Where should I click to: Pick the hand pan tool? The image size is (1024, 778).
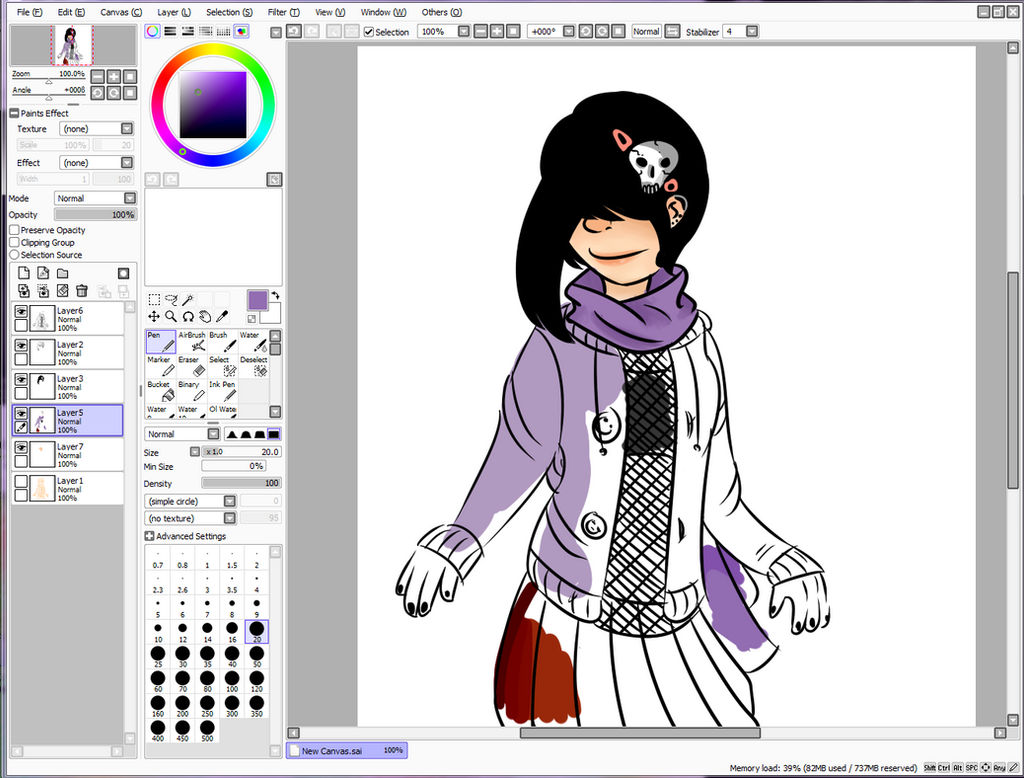[x=205, y=317]
